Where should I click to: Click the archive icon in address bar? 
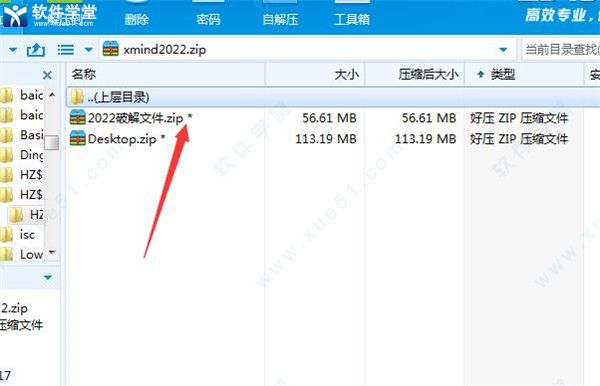point(111,49)
